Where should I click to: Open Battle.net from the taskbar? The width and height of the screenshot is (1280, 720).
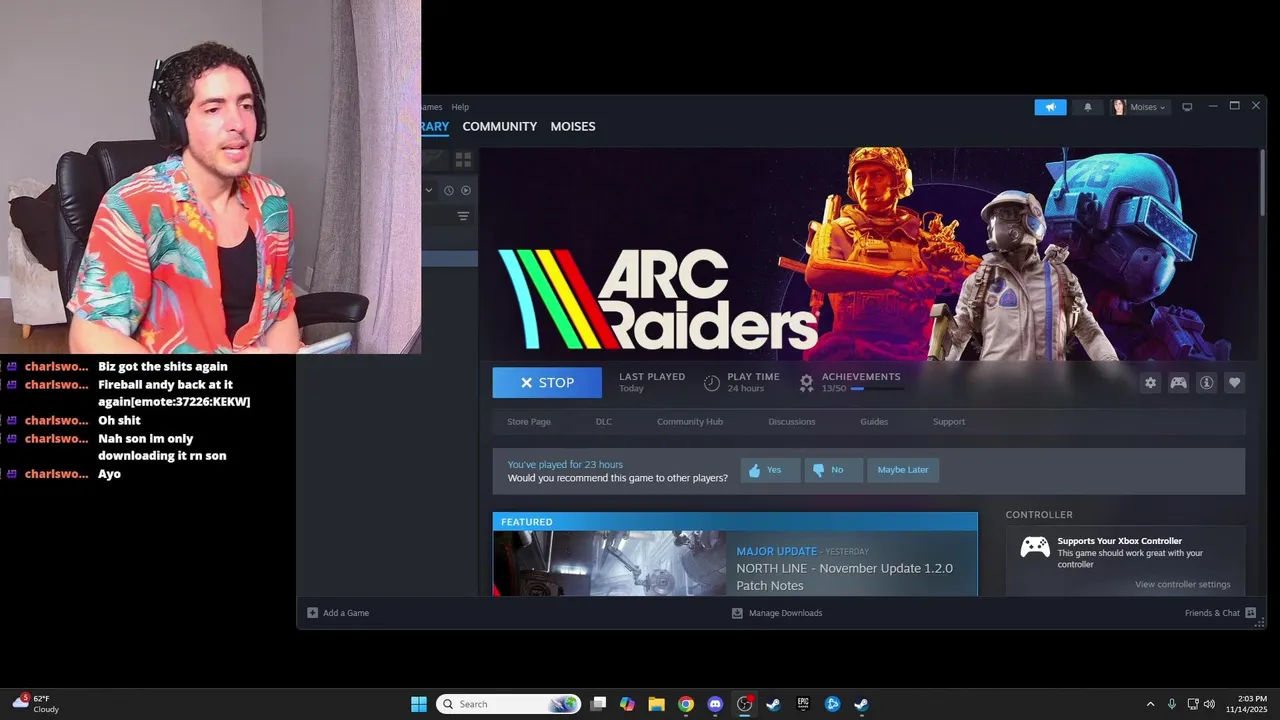[x=832, y=704]
